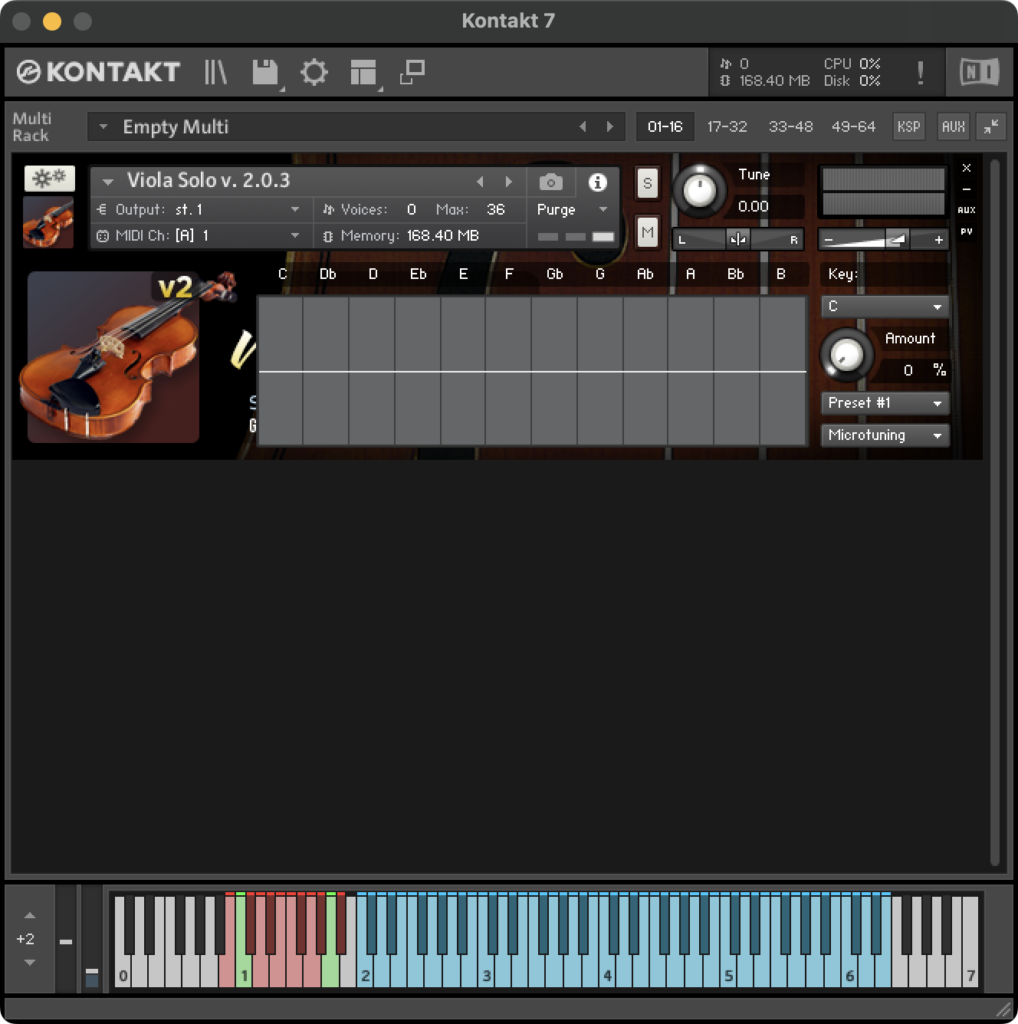Click the mod wheel strip
The height and width of the screenshot is (1024, 1018).
click(92, 939)
